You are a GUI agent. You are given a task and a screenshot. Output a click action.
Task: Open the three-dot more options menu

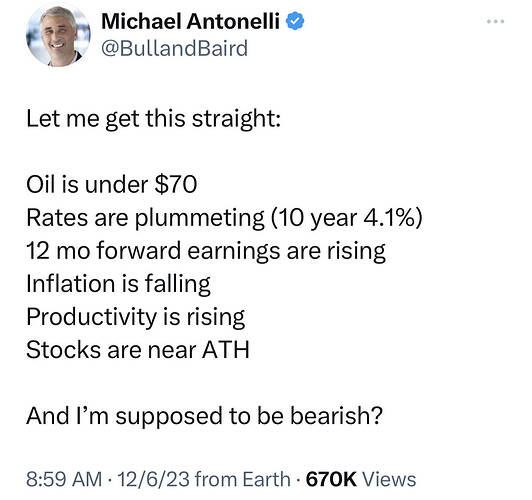(x=495, y=21)
